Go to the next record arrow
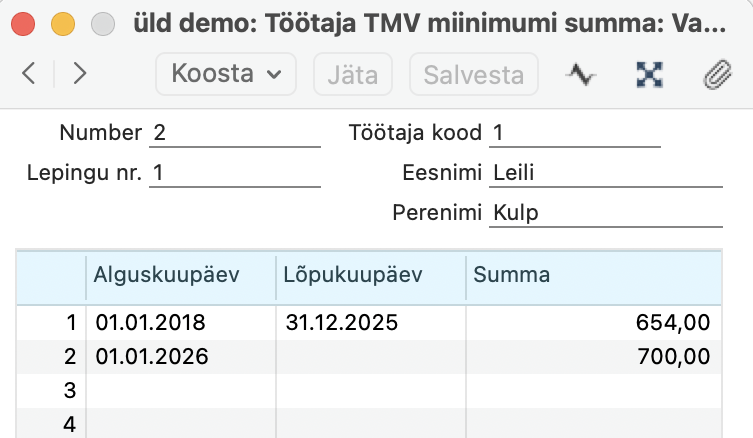 [x=80, y=73]
